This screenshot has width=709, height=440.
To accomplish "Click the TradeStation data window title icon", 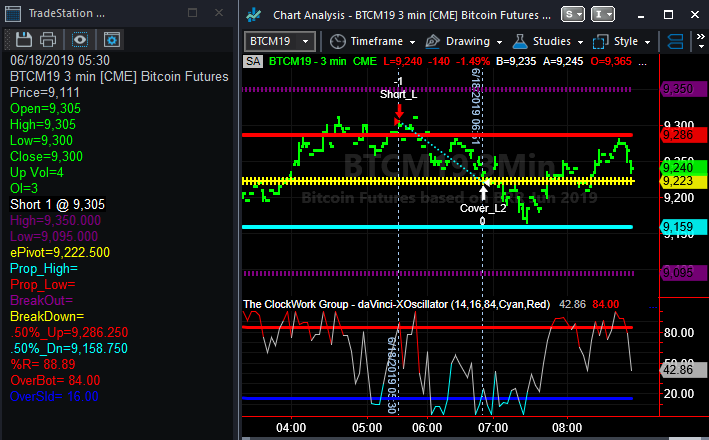I will pos(13,14).
